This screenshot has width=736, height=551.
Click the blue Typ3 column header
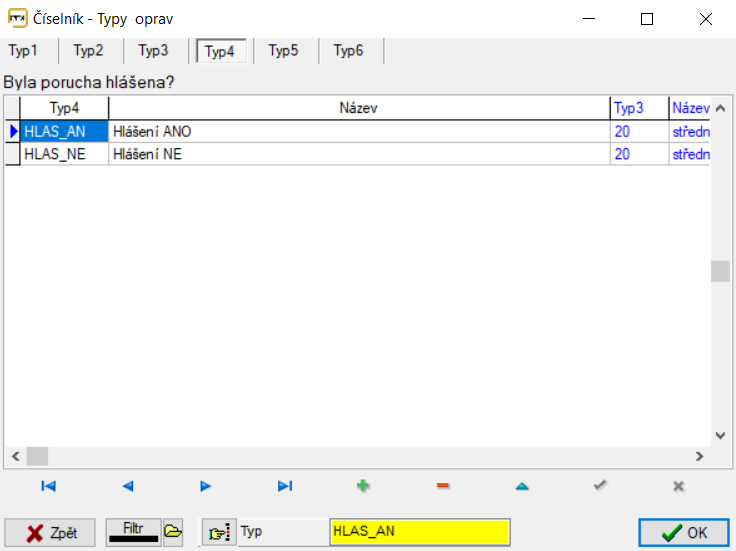coord(639,108)
